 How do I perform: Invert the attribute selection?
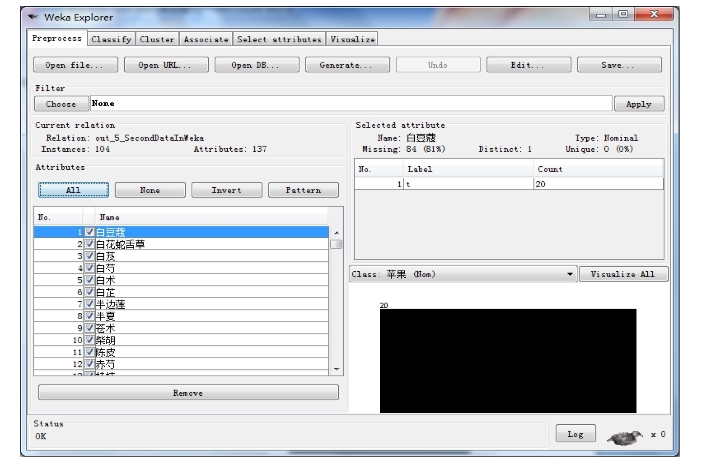227,190
